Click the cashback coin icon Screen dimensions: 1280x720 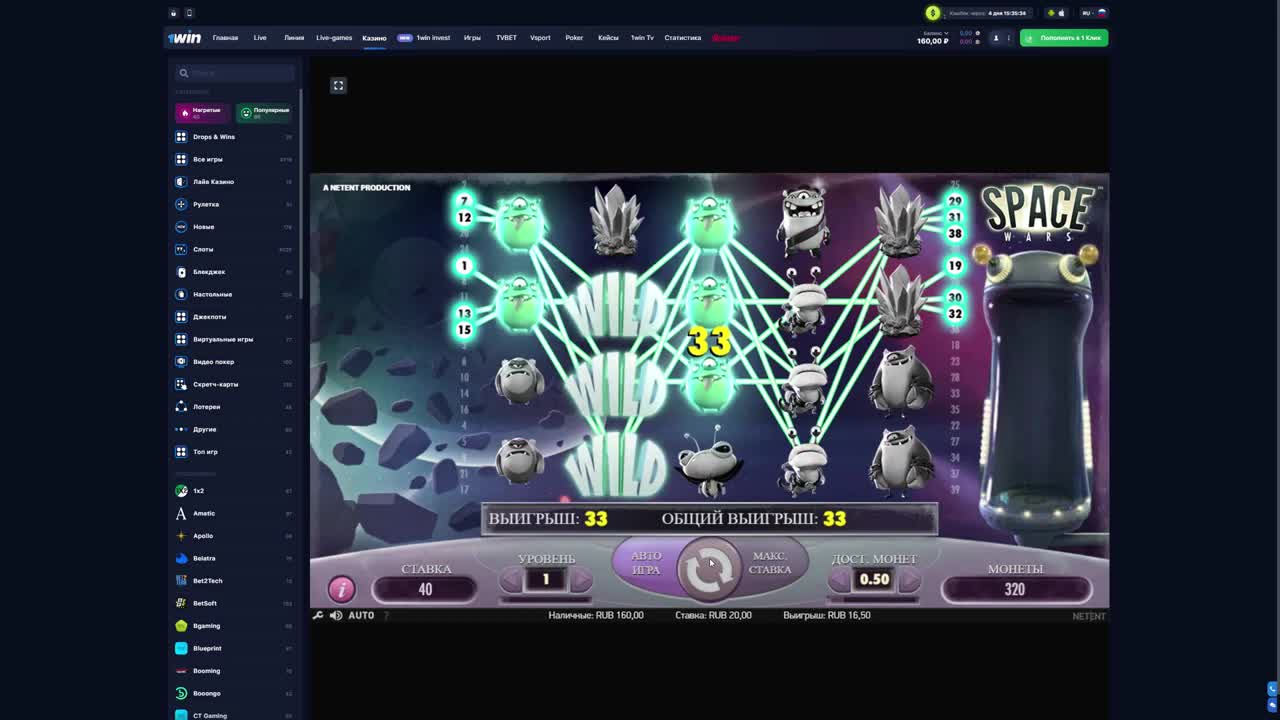click(933, 13)
